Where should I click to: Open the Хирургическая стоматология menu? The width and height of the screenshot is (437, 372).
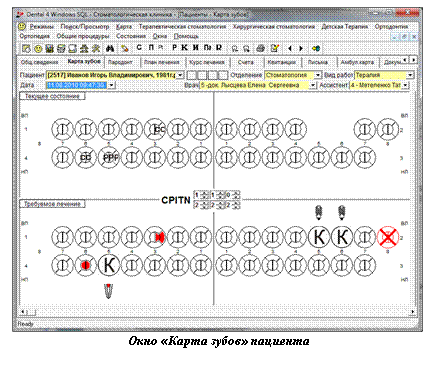coord(274,26)
